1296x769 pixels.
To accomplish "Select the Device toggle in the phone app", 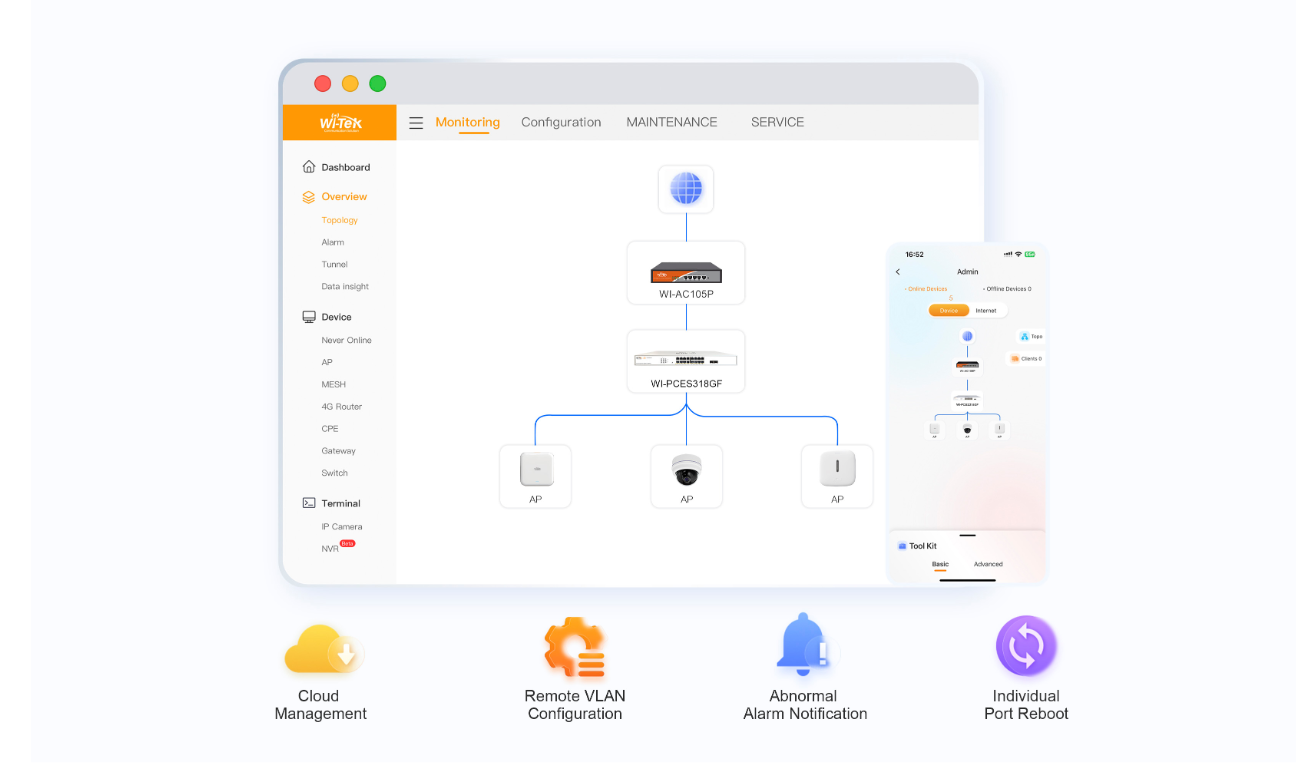I will tap(948, 311).
